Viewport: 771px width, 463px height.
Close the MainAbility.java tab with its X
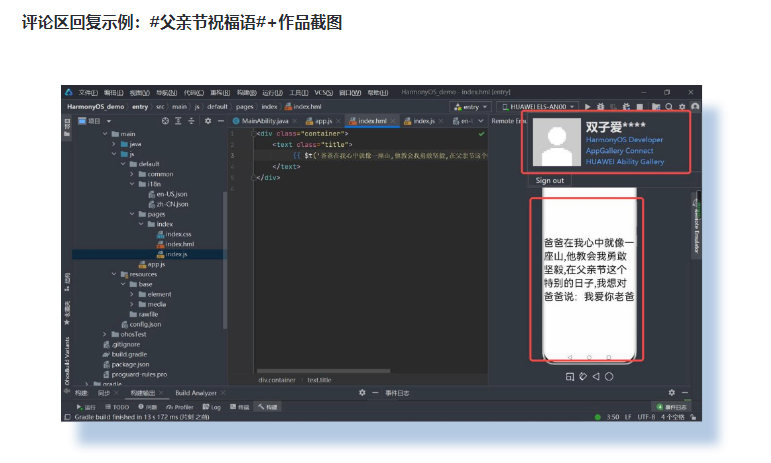295,121
